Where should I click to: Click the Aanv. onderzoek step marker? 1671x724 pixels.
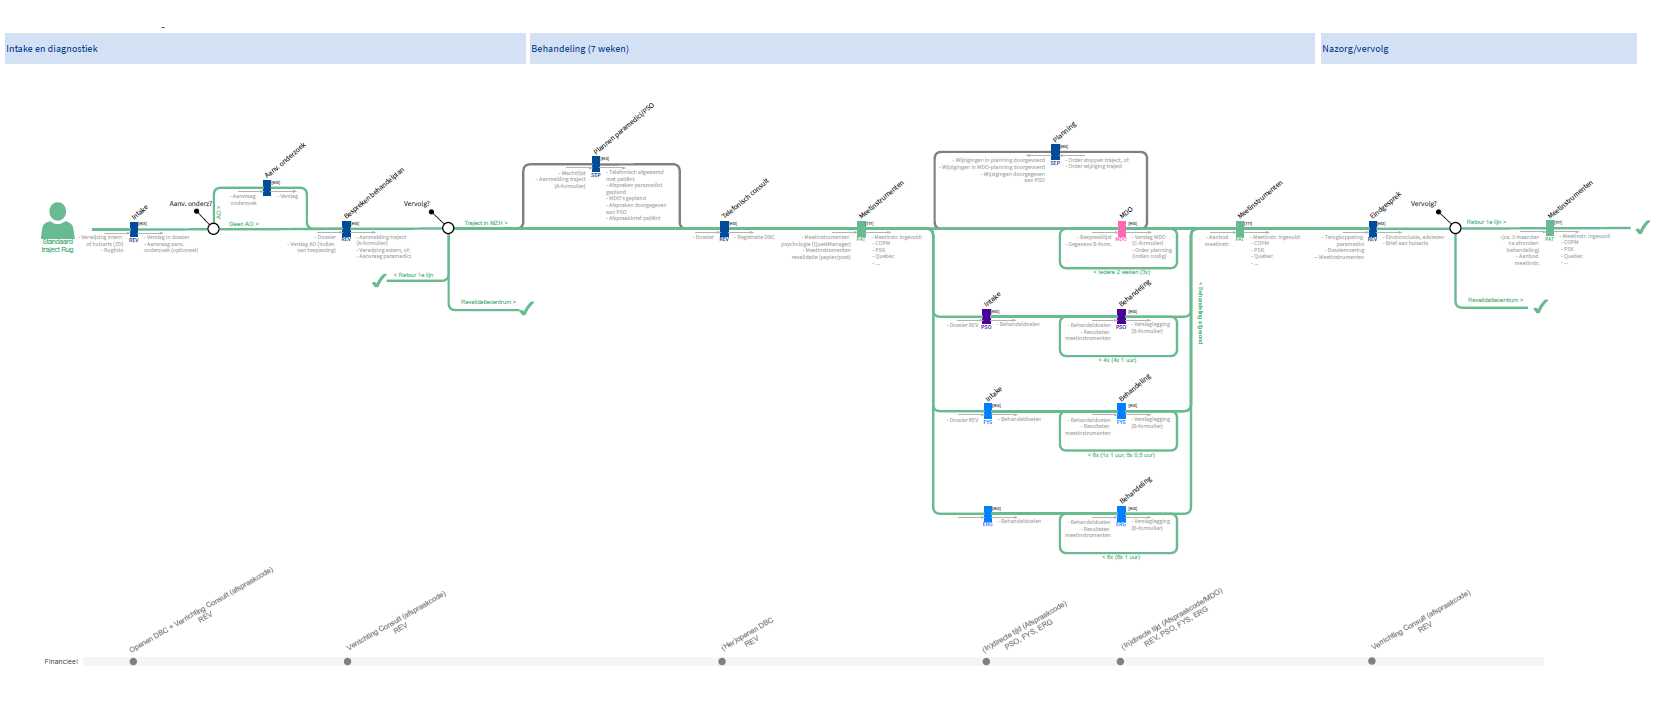267,188
